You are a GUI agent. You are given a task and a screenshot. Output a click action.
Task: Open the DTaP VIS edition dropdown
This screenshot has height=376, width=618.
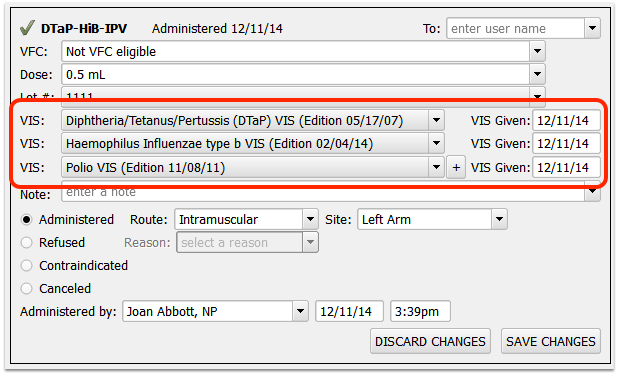436,120
